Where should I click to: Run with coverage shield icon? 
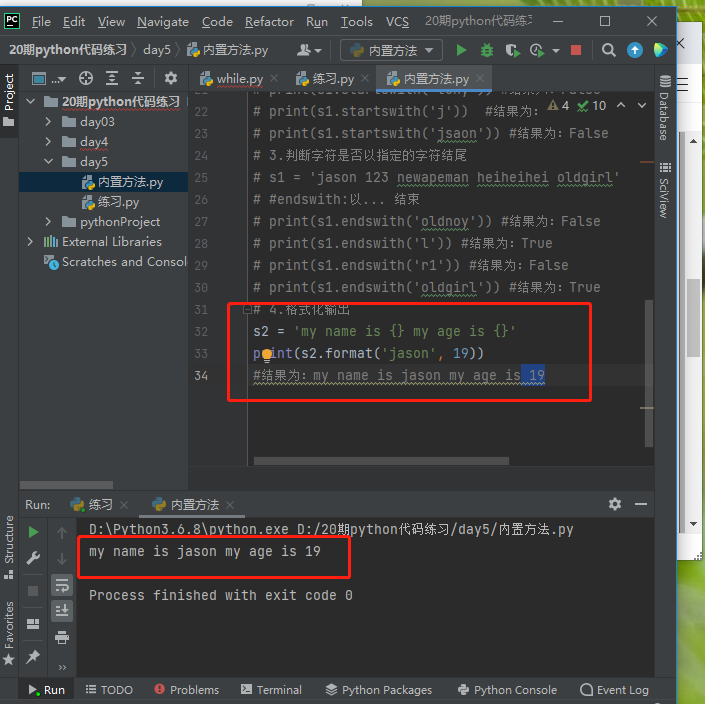tap(512, 50)
